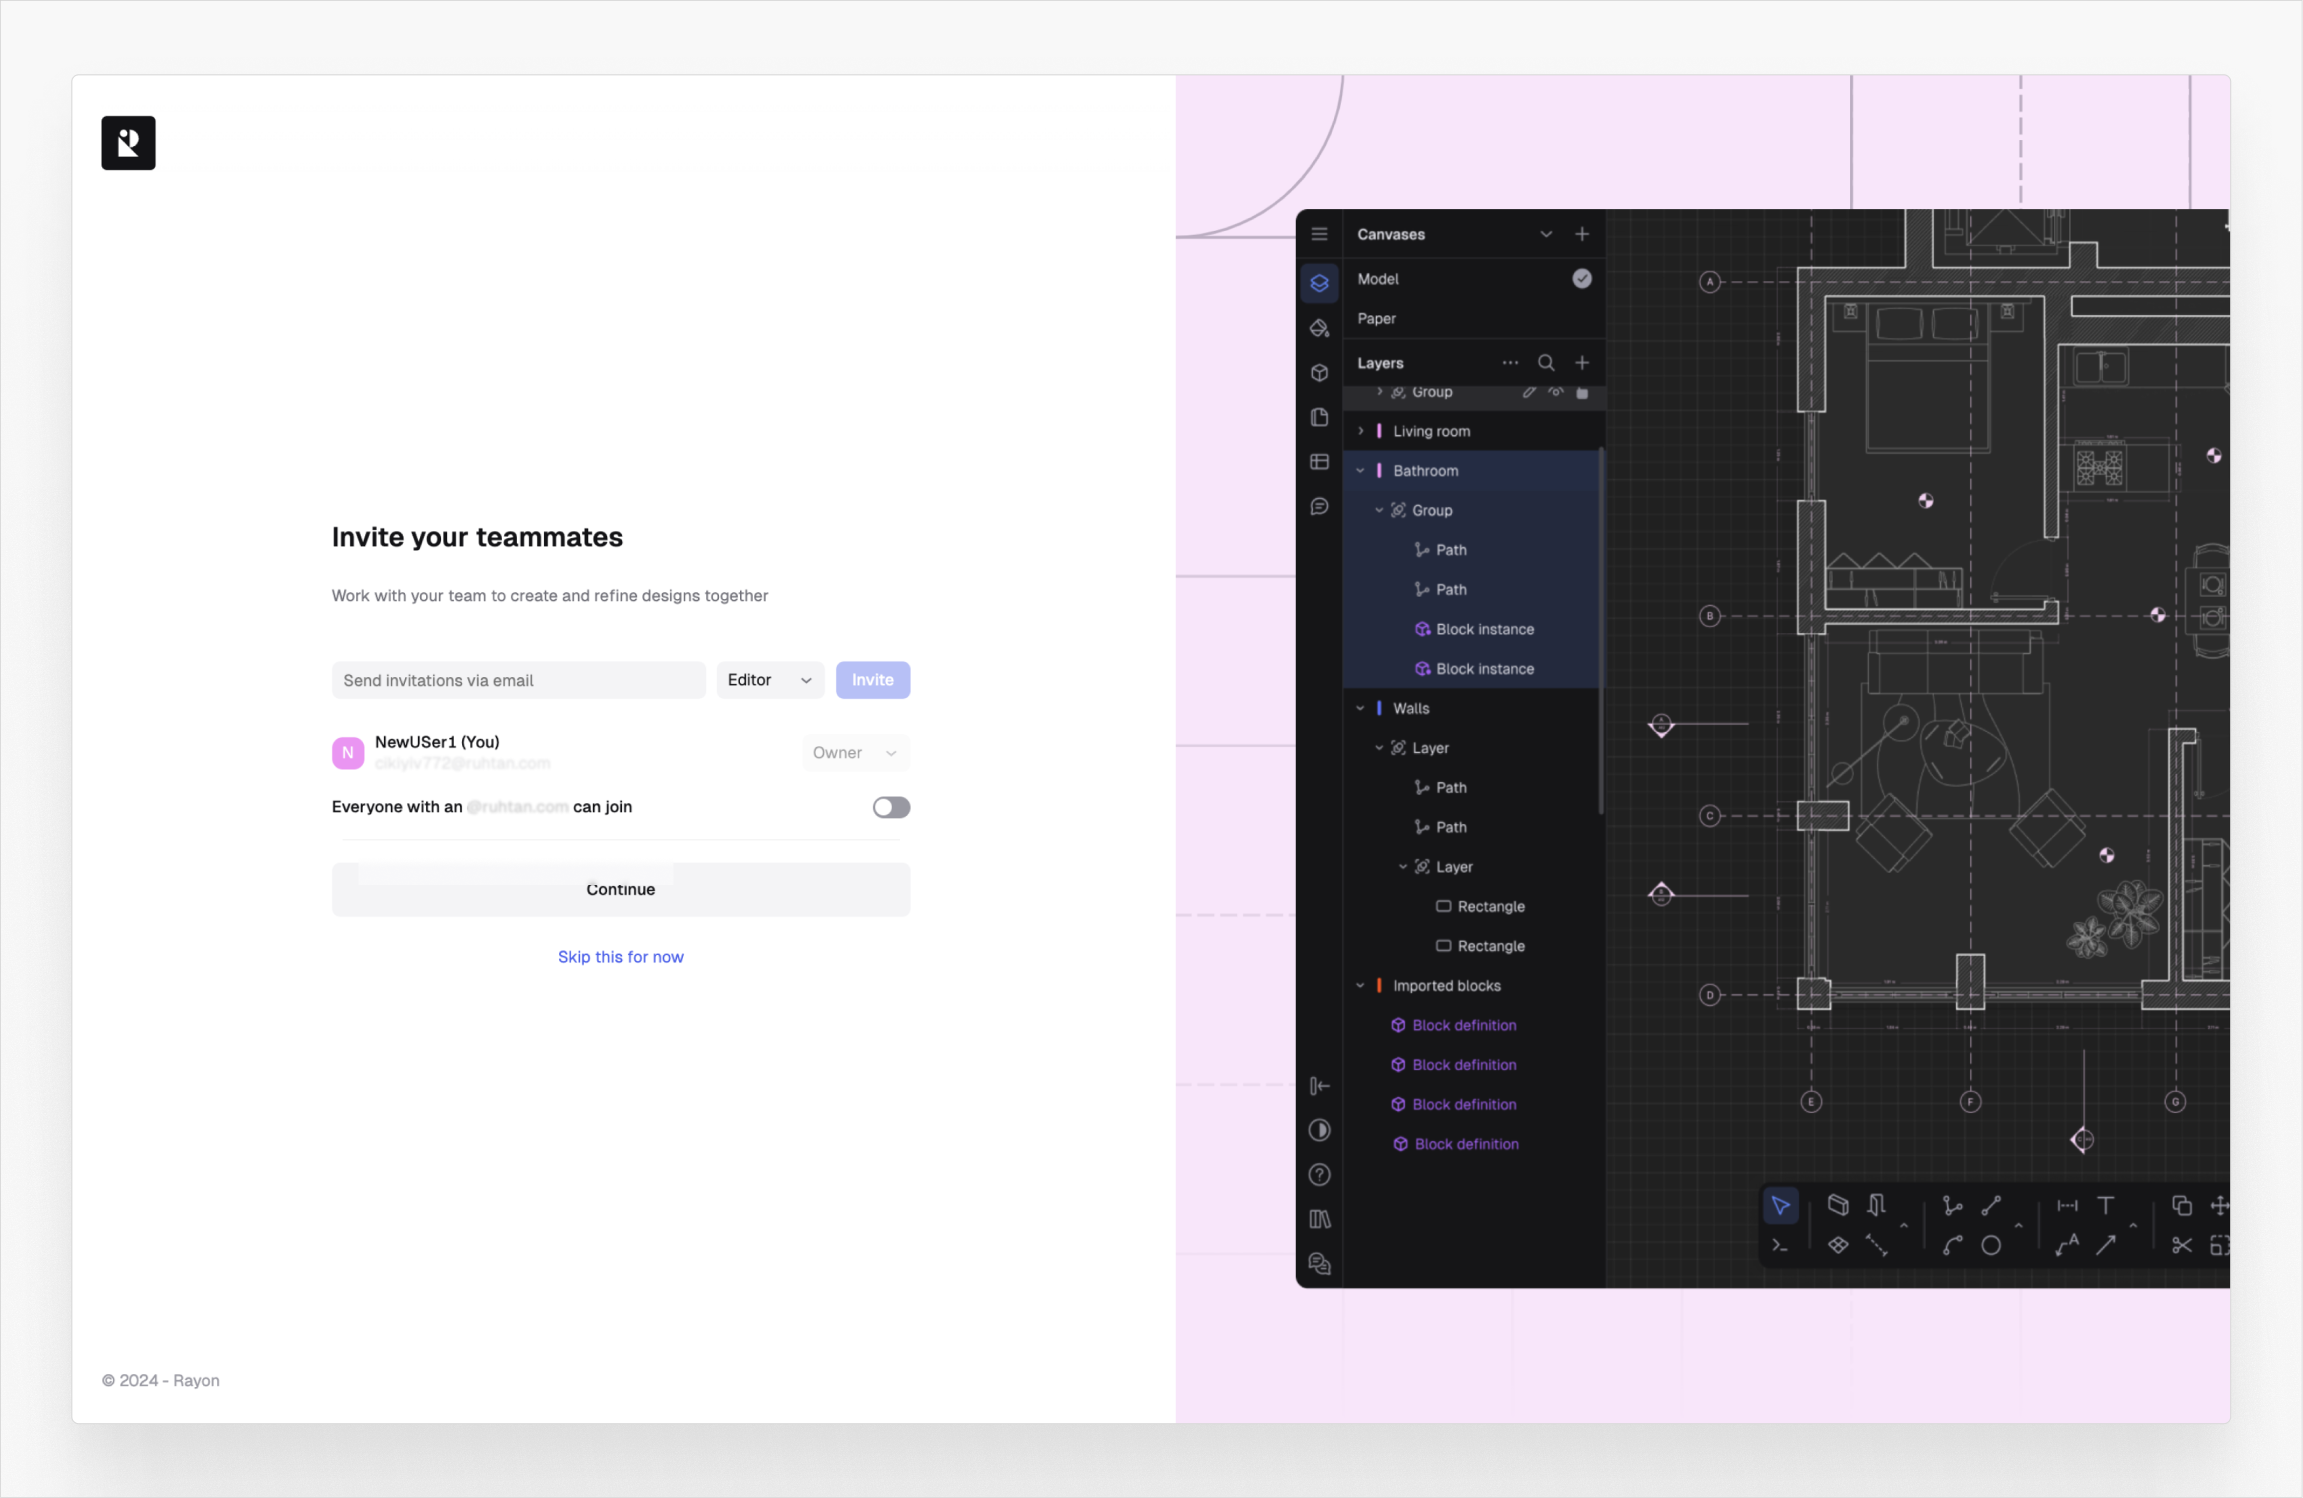Toggle visibility eye on top Group row
Image resolution: width=2303 pixels, height=1498 pixels.
click(x=1555, y=392)
